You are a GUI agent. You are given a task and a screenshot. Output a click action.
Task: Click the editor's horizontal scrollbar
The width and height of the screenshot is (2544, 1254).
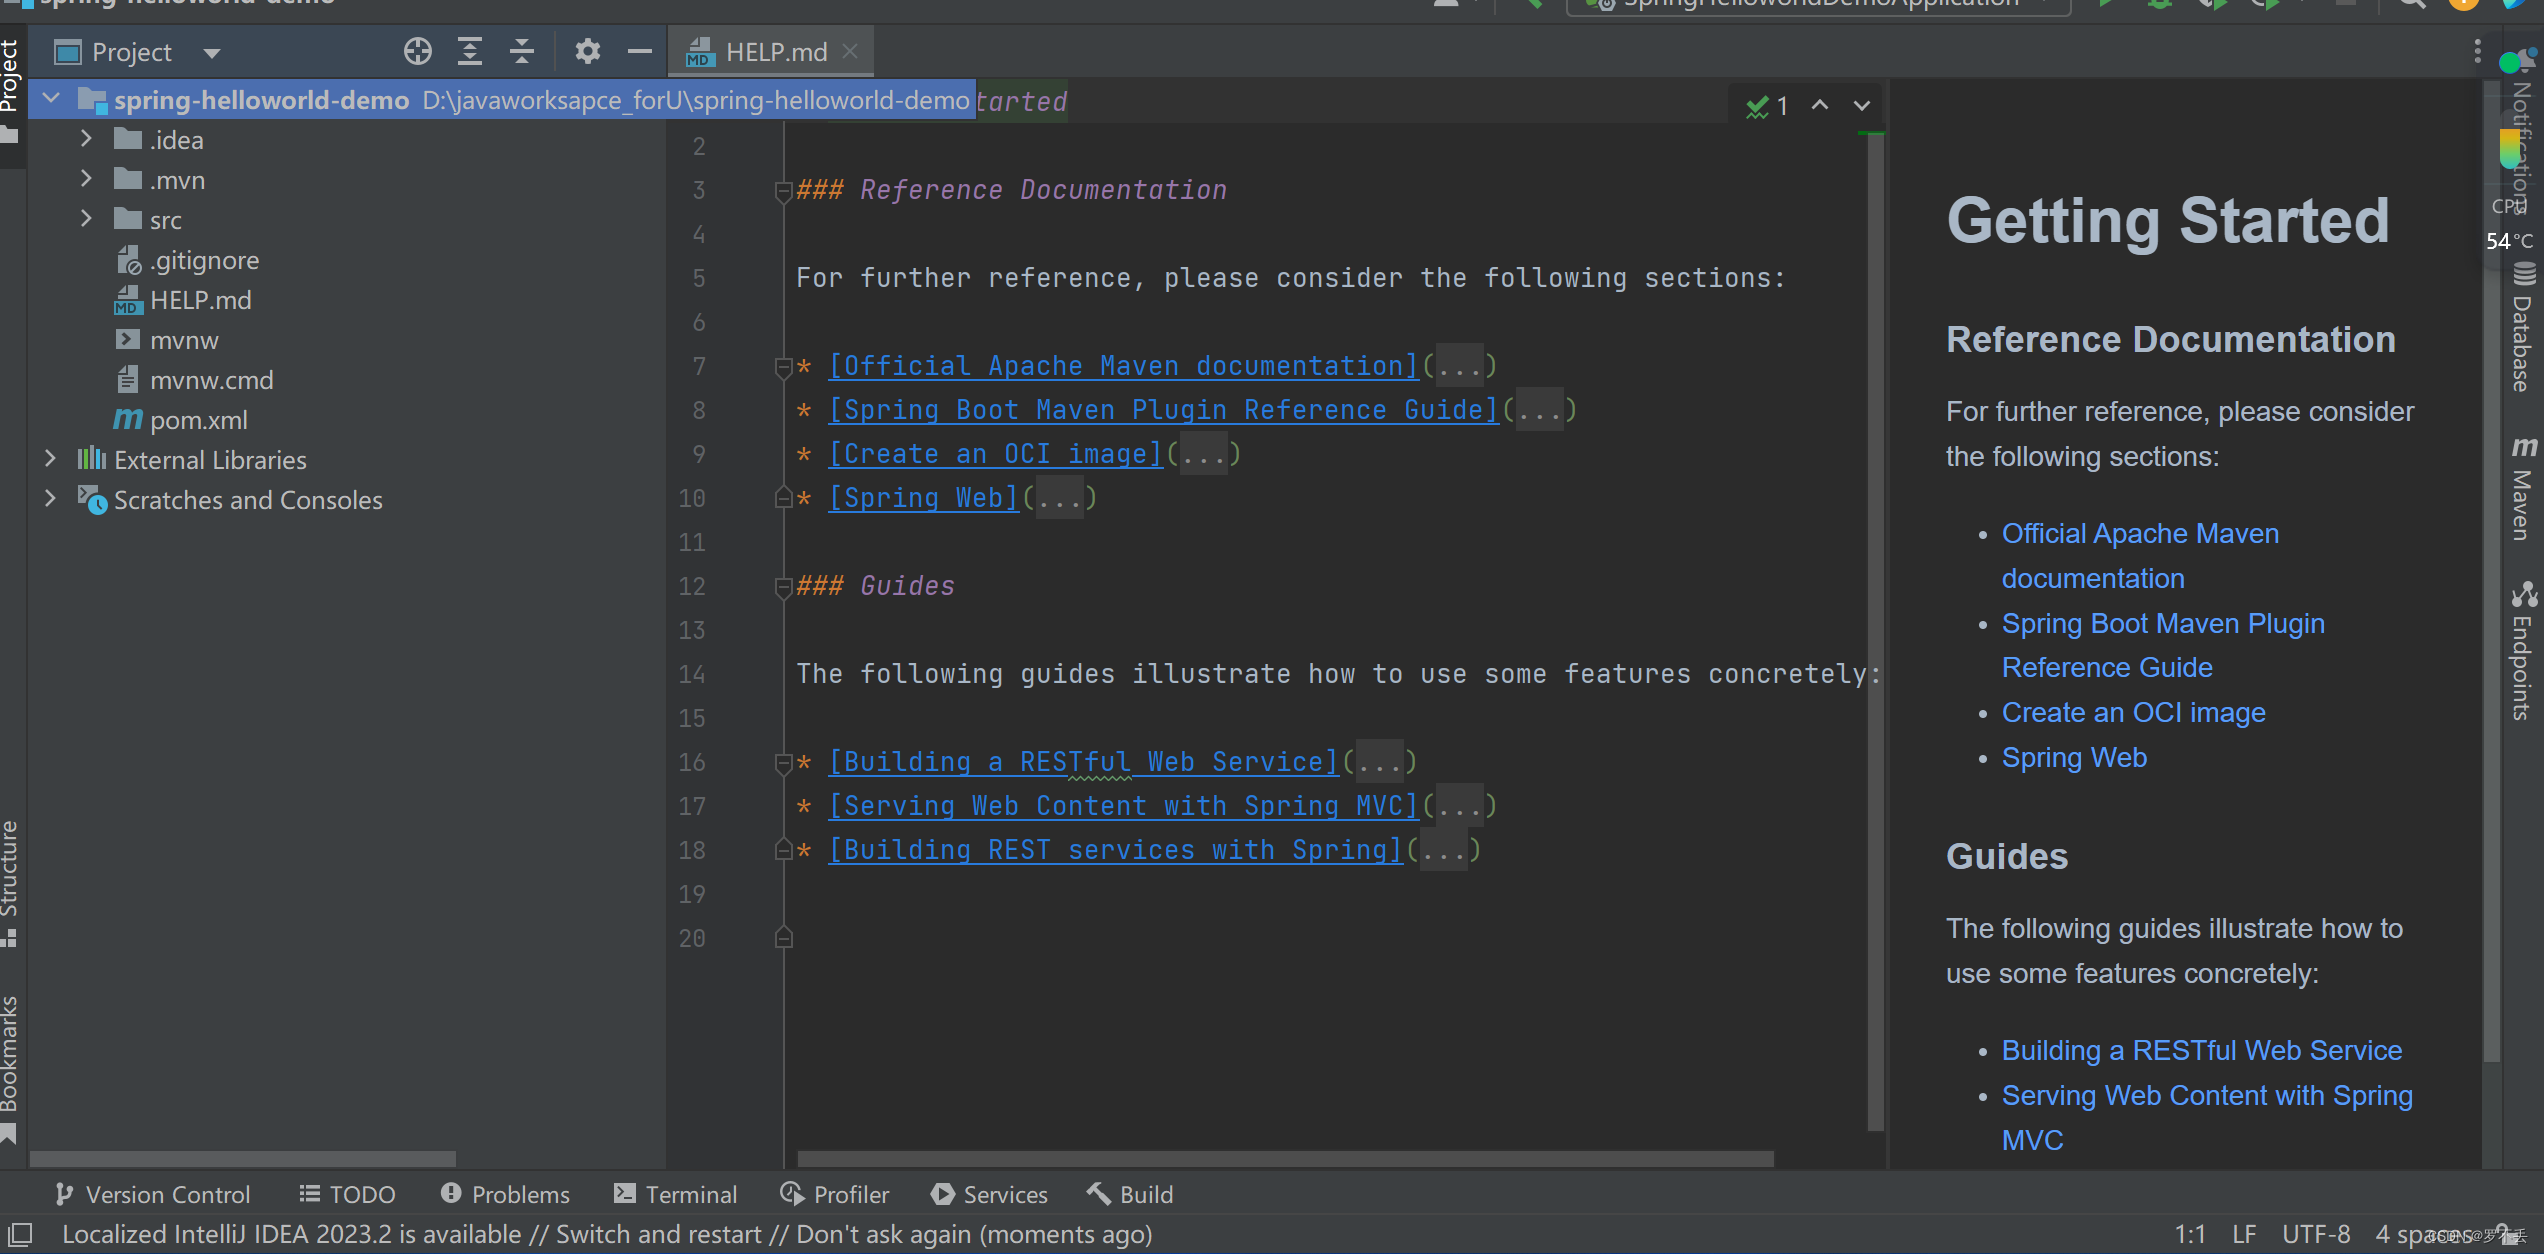point(1285,1158)
